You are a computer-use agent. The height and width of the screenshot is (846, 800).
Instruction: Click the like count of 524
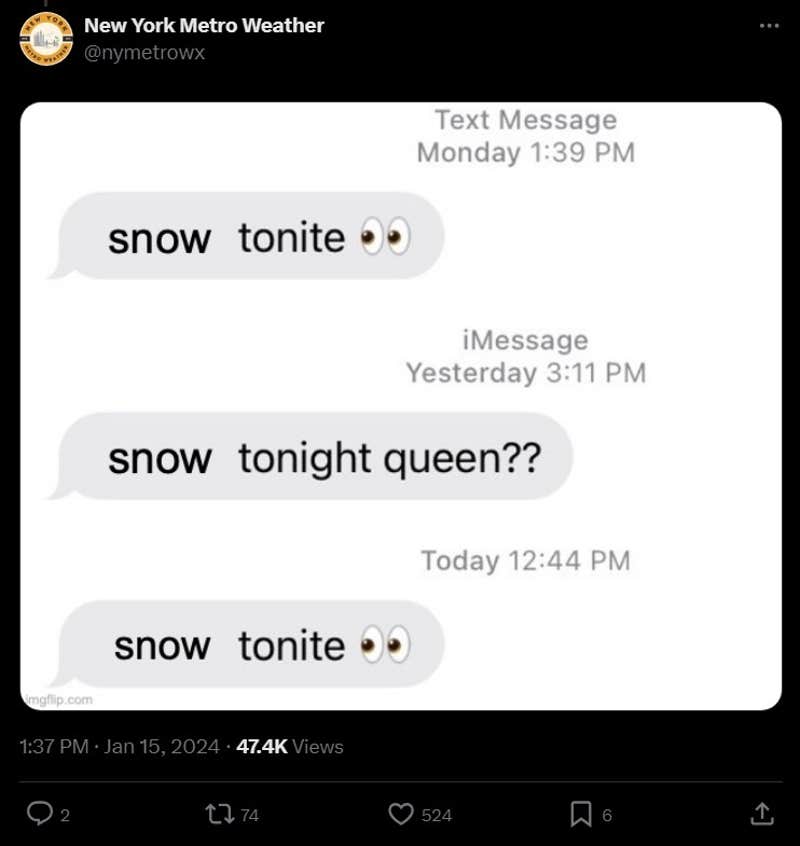click(436, 816)
